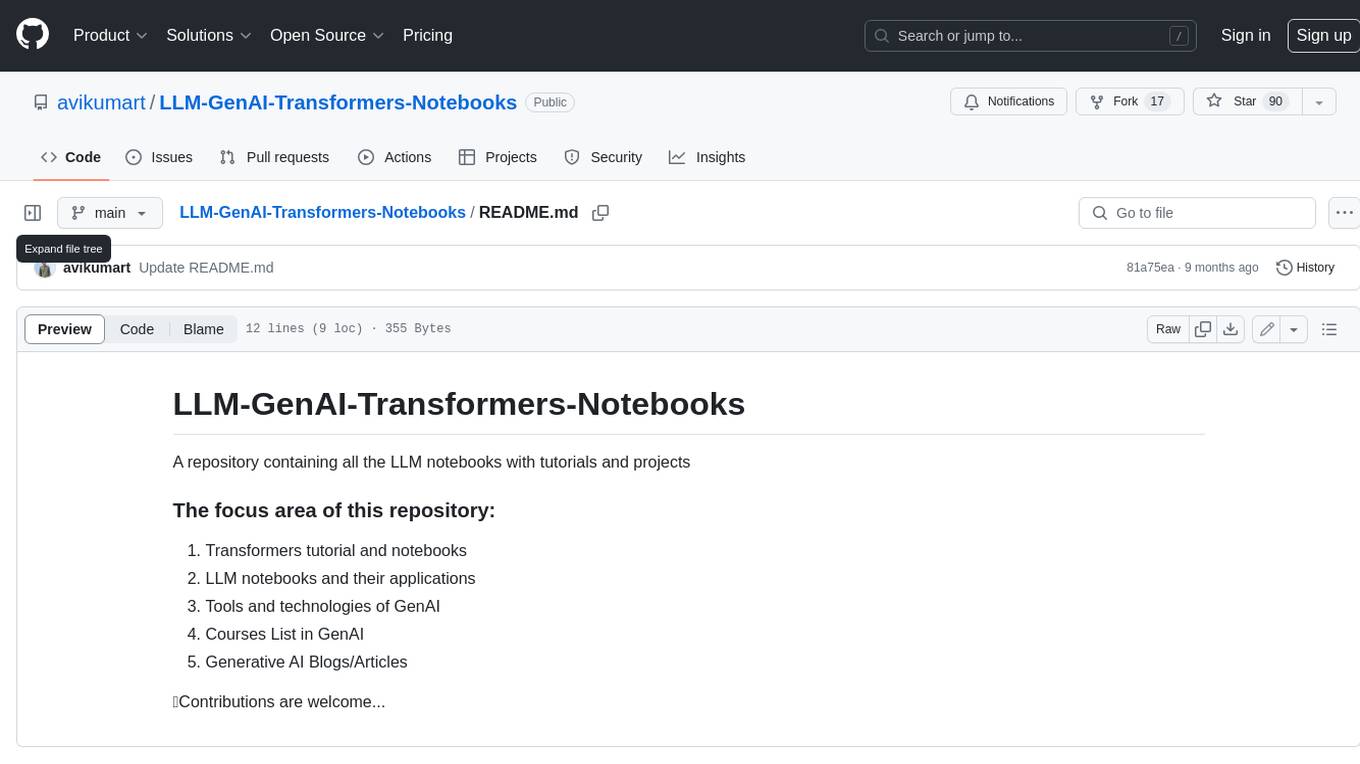The height and width of the screenshot is (764, 1360).
Task: Expand the Open Source menu
Action: click(x=327, y=35)
